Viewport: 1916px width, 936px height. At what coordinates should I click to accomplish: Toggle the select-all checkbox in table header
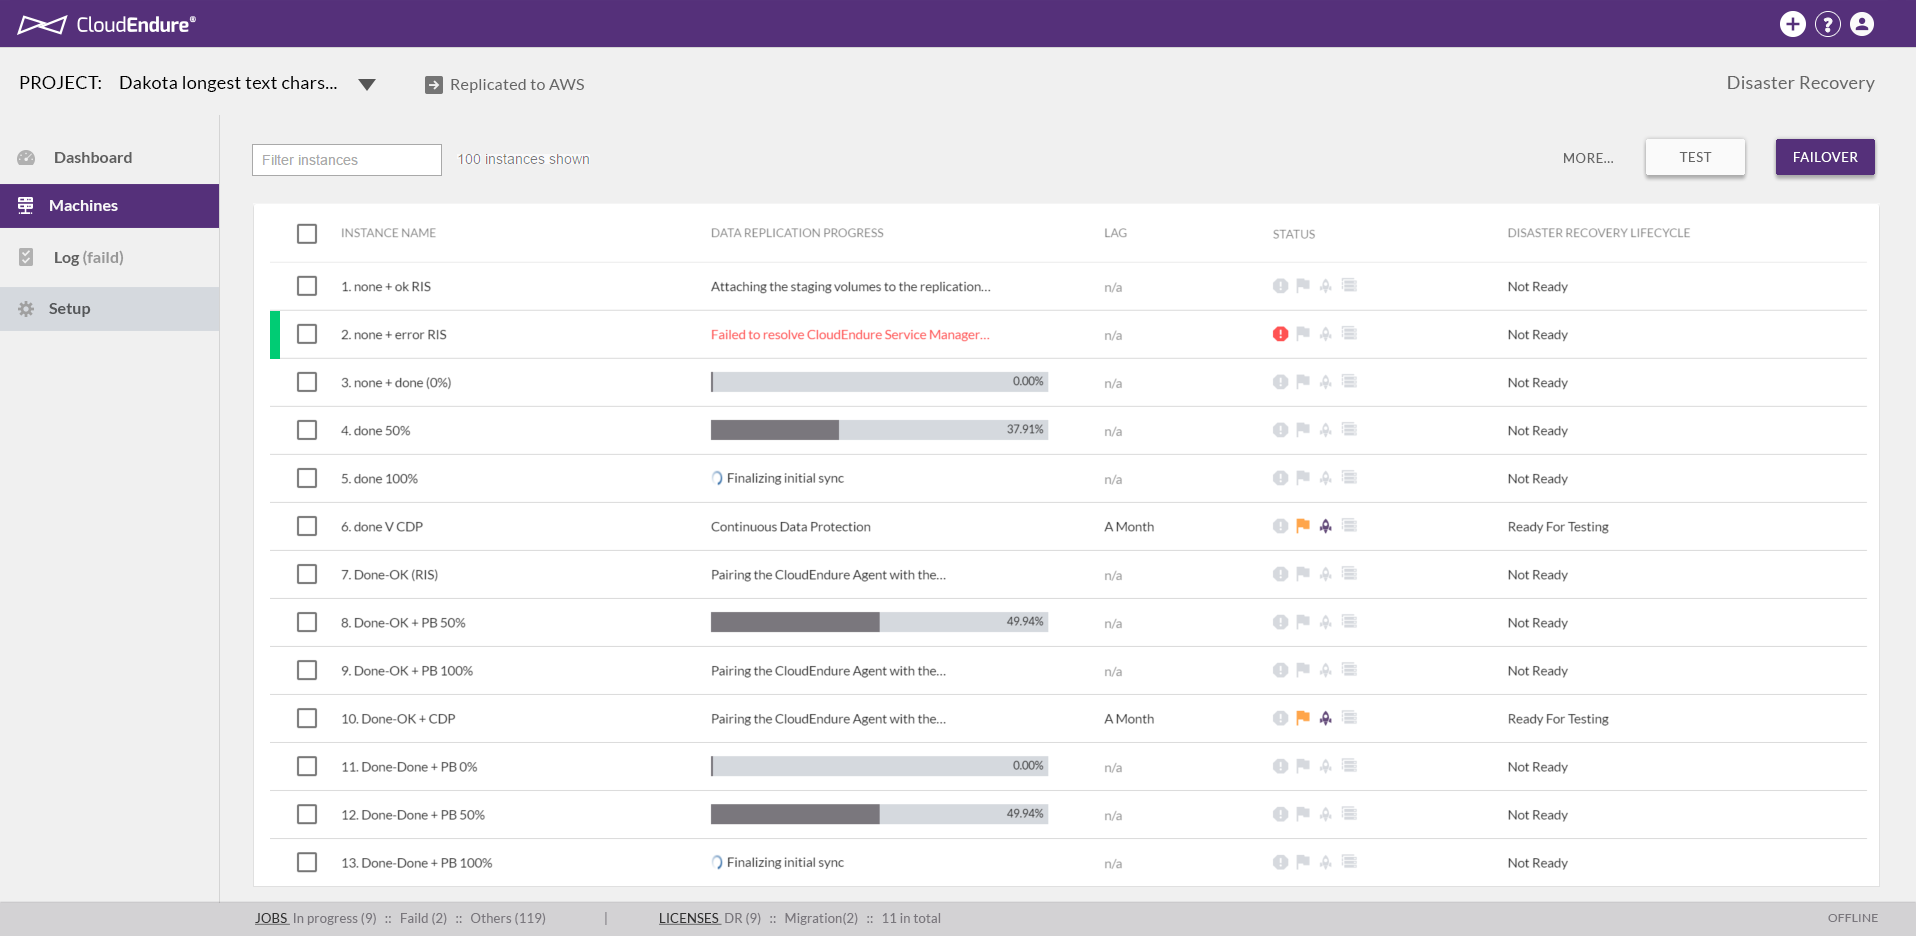coord(307,233)
